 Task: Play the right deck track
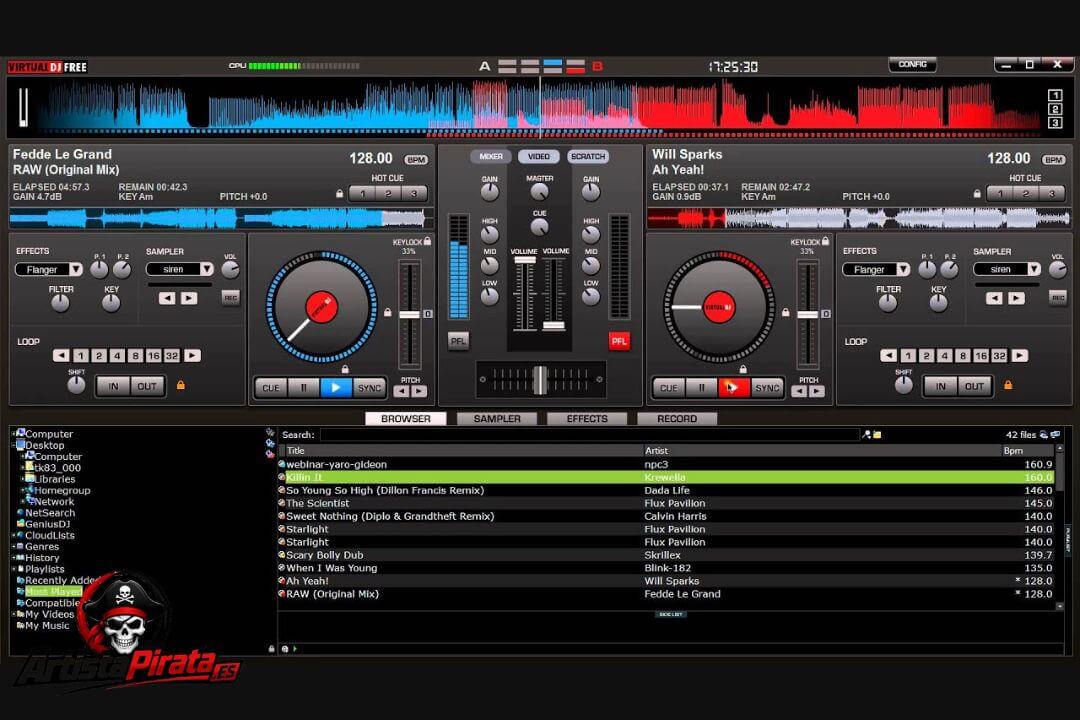click(x=734, y=388)
